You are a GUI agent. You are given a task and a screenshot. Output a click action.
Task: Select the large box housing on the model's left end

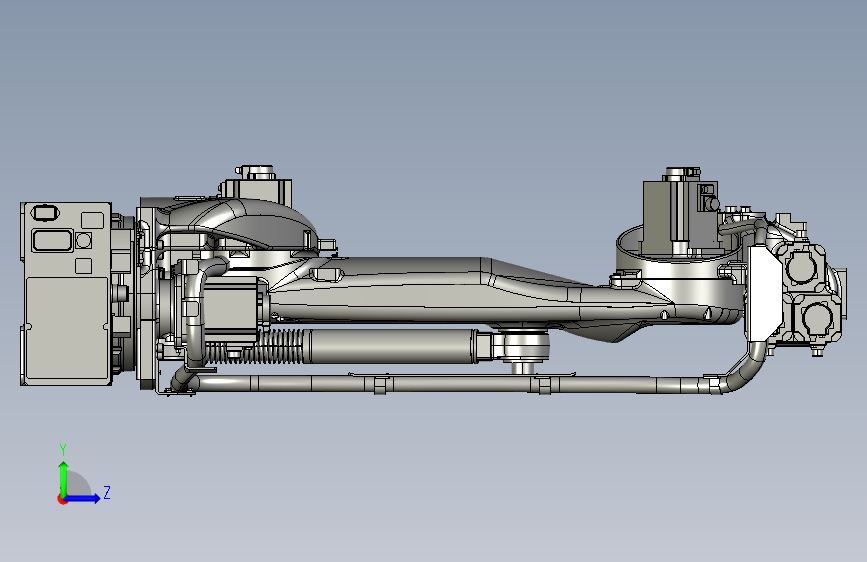[66, 294]
